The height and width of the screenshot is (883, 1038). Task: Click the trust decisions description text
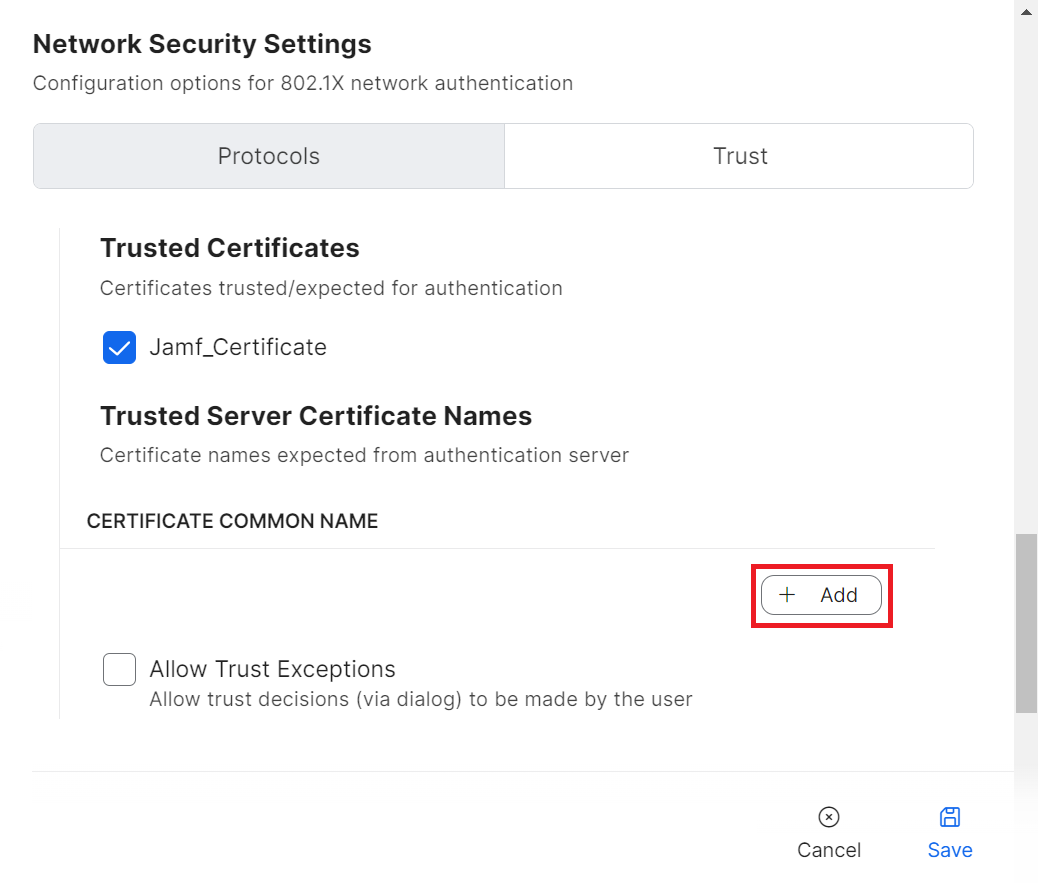tap(420, 699)
